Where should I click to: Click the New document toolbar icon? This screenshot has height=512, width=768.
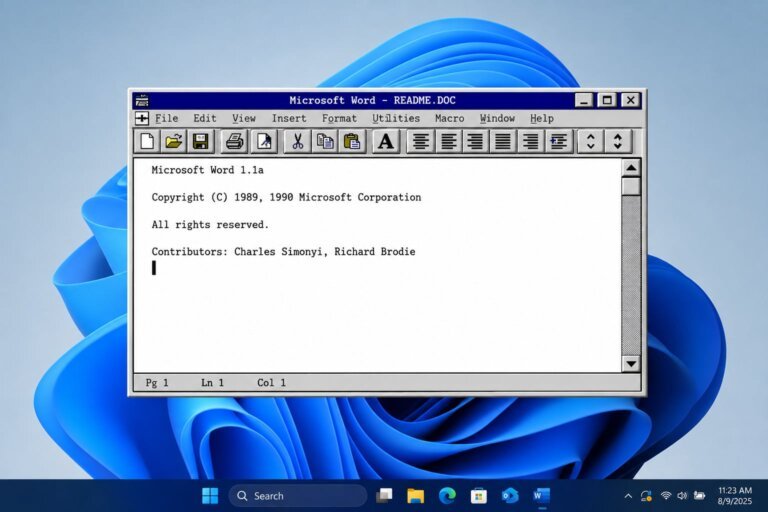point(146,142)
